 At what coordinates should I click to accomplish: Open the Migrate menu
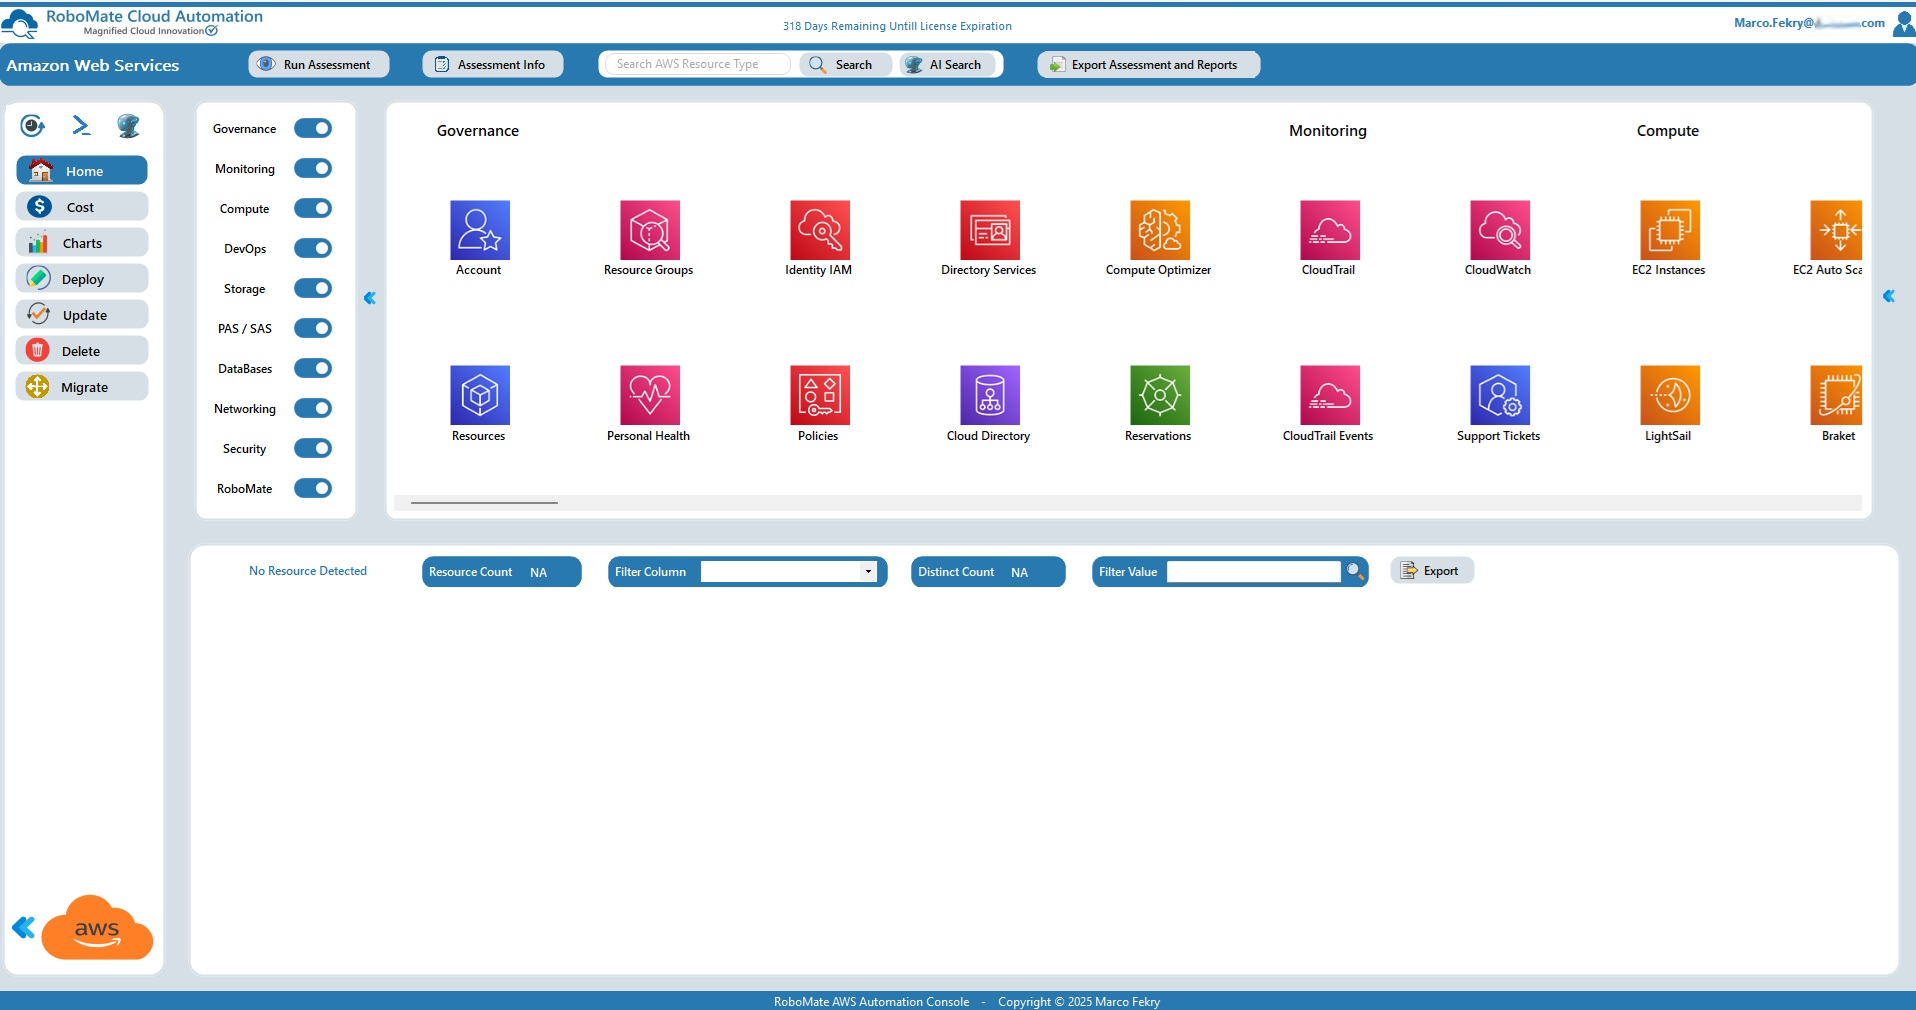(82, 387)
